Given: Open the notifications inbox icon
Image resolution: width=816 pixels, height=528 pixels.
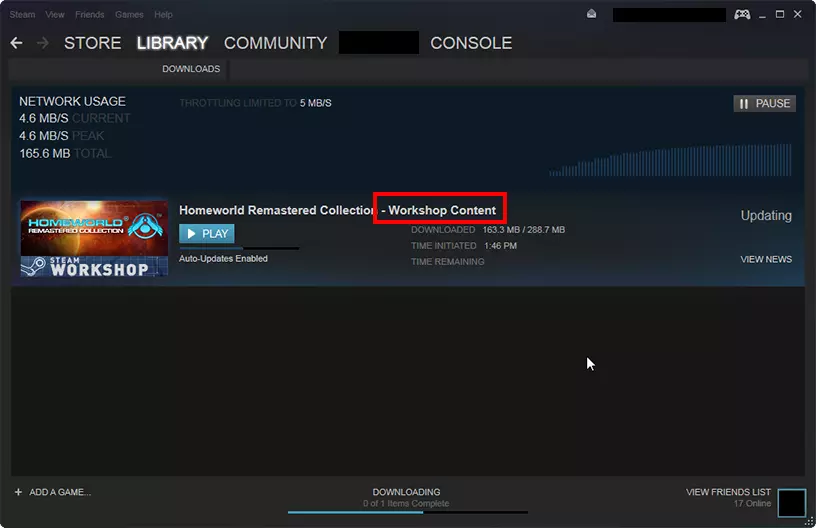Looking at the screenshot, I should [591, 14].
